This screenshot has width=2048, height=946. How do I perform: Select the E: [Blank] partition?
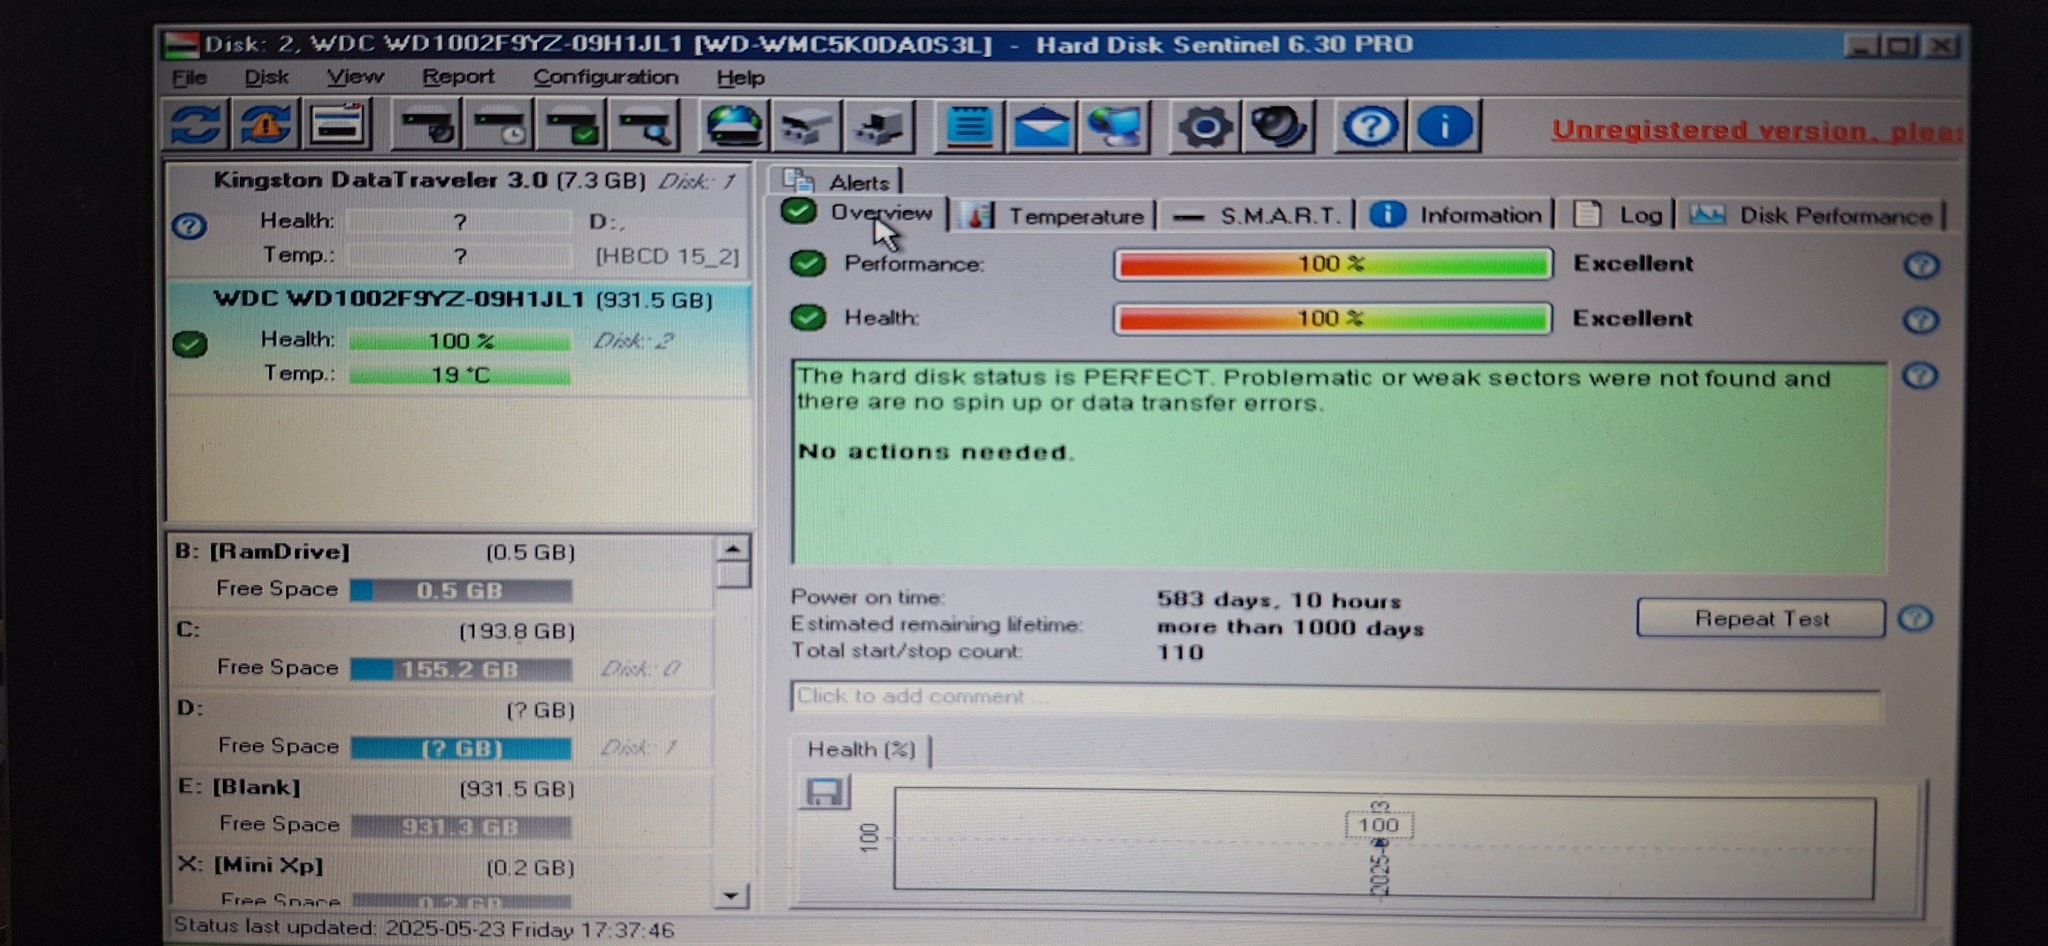pyautogui.click(x=441, y=807)
